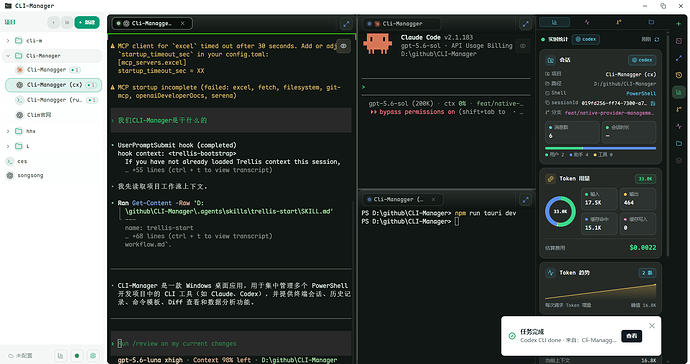Click the feat/native-provider-manageme.. branch text

(x=609, y=113)
